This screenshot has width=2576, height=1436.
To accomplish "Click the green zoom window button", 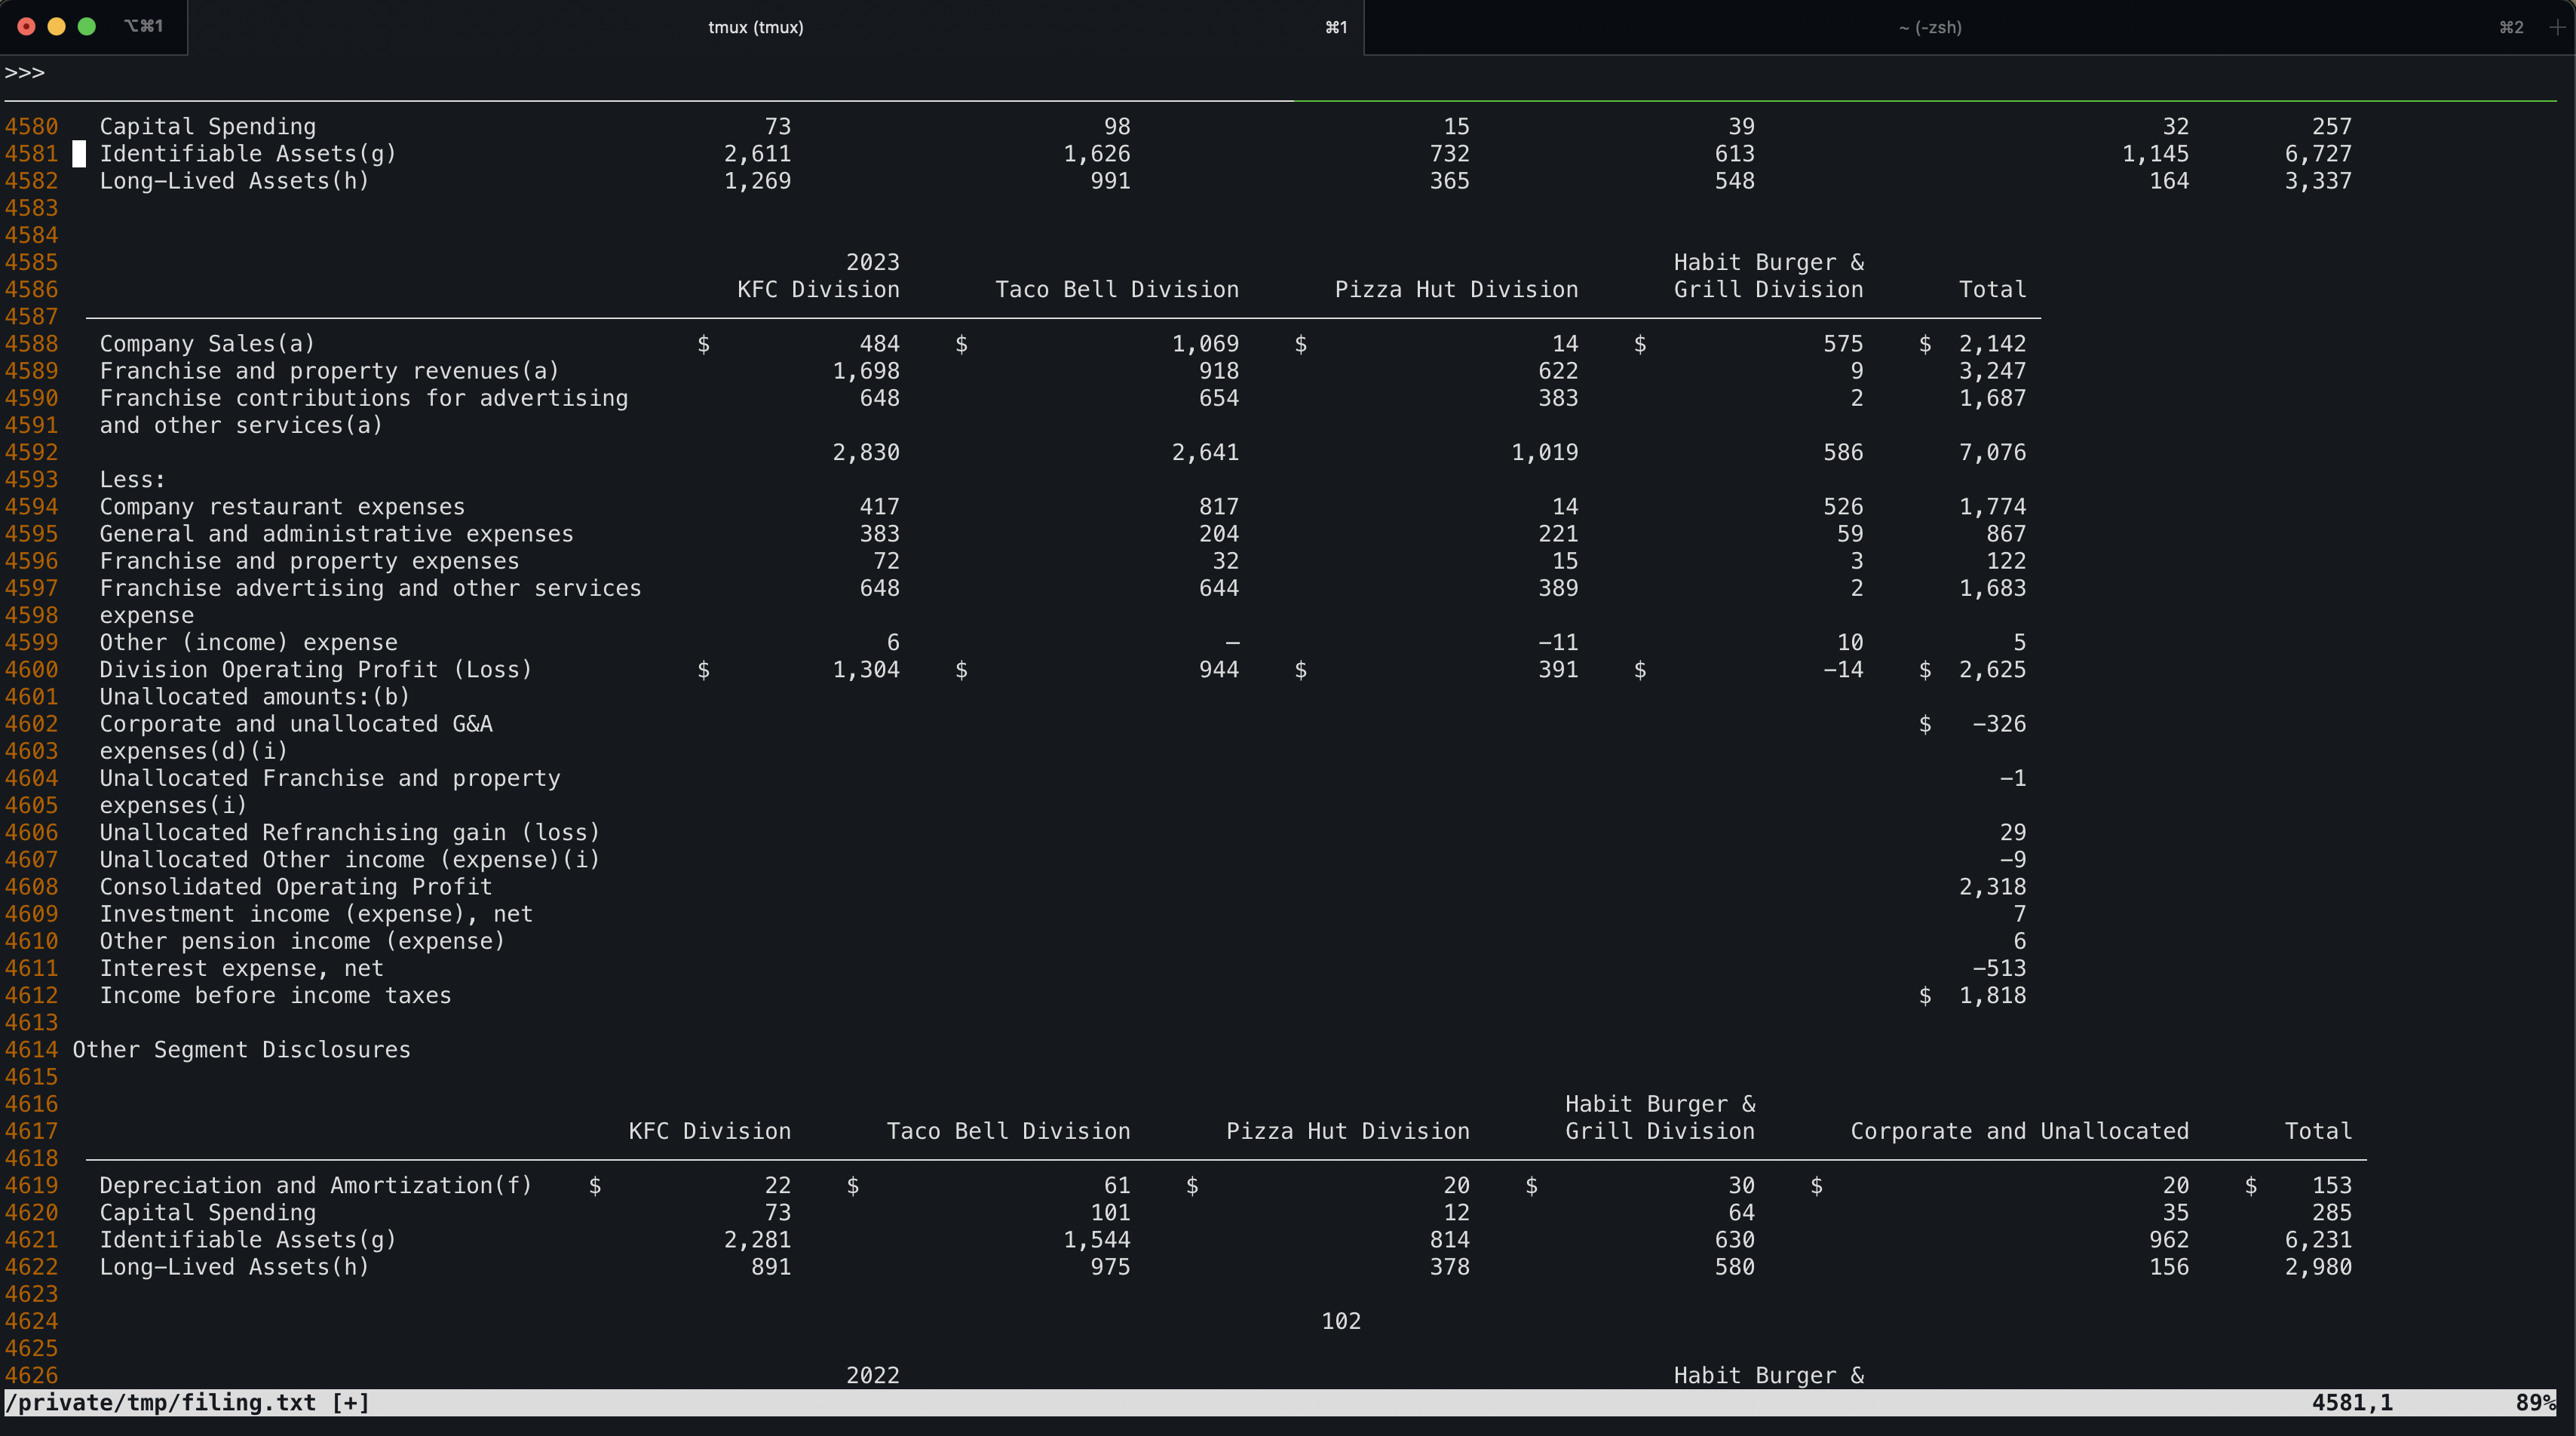I will tap(87, 27).
